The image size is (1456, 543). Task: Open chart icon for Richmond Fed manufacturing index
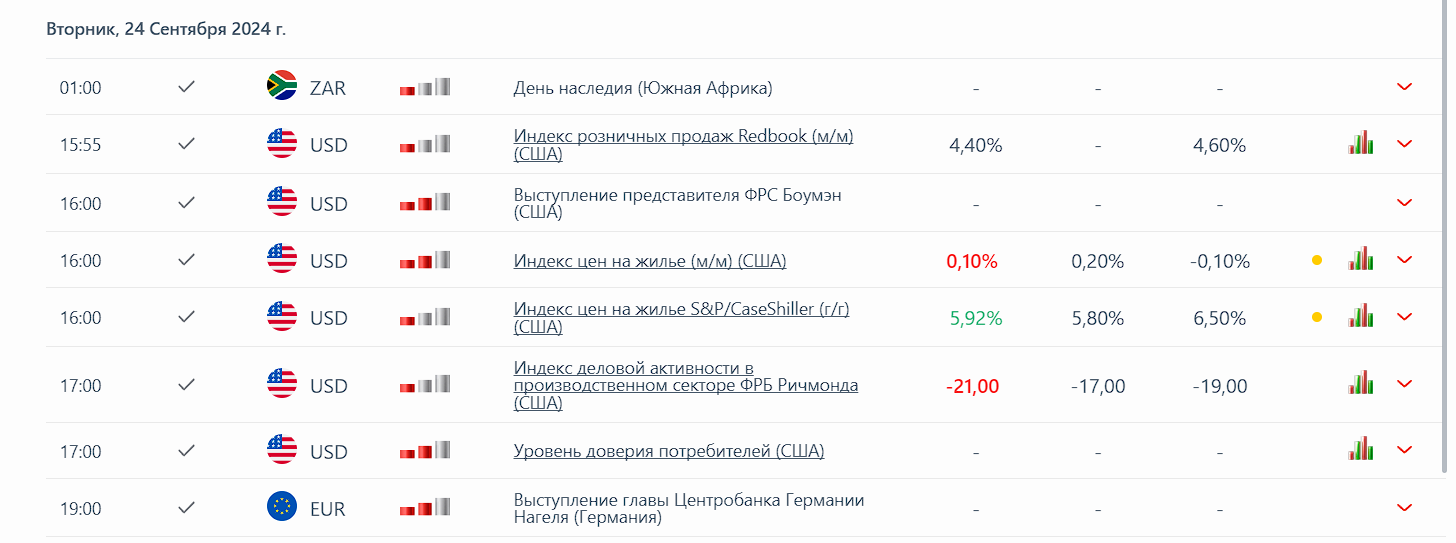(1360, 384)
